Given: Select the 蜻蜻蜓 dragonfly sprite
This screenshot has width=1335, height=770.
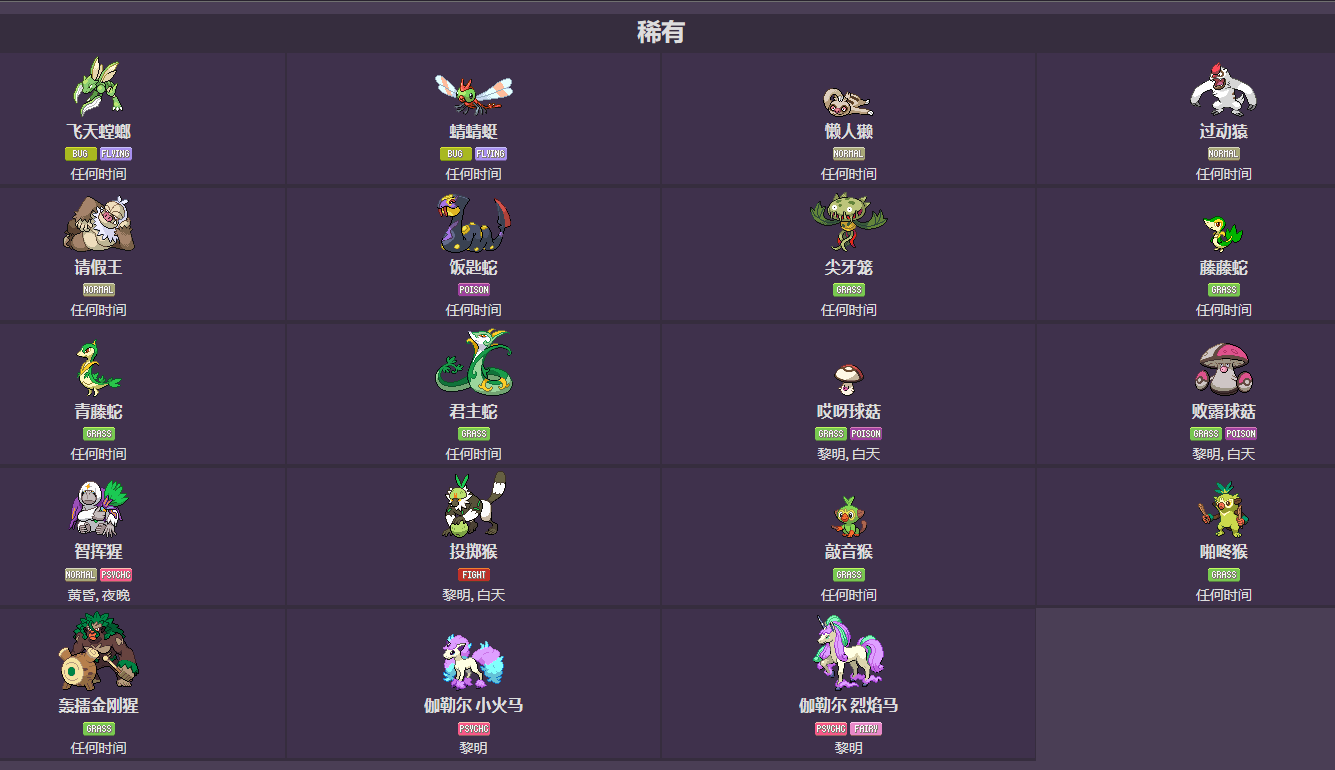Looking at the screenshot, I should pos(473,93).
